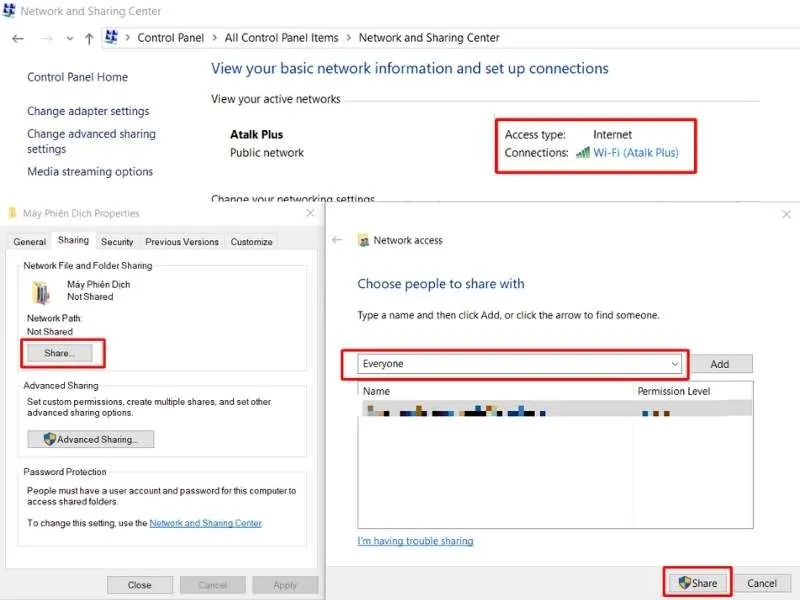This screenshot has width=800, height=600.
Task: Click the Share... button in Properties
Action: pyautogui.click(x=59, y=353)
